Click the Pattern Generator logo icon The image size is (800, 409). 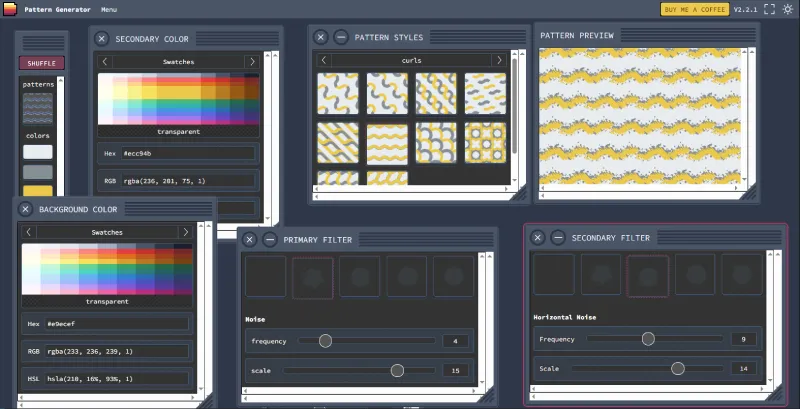click(x=9, y=9)
